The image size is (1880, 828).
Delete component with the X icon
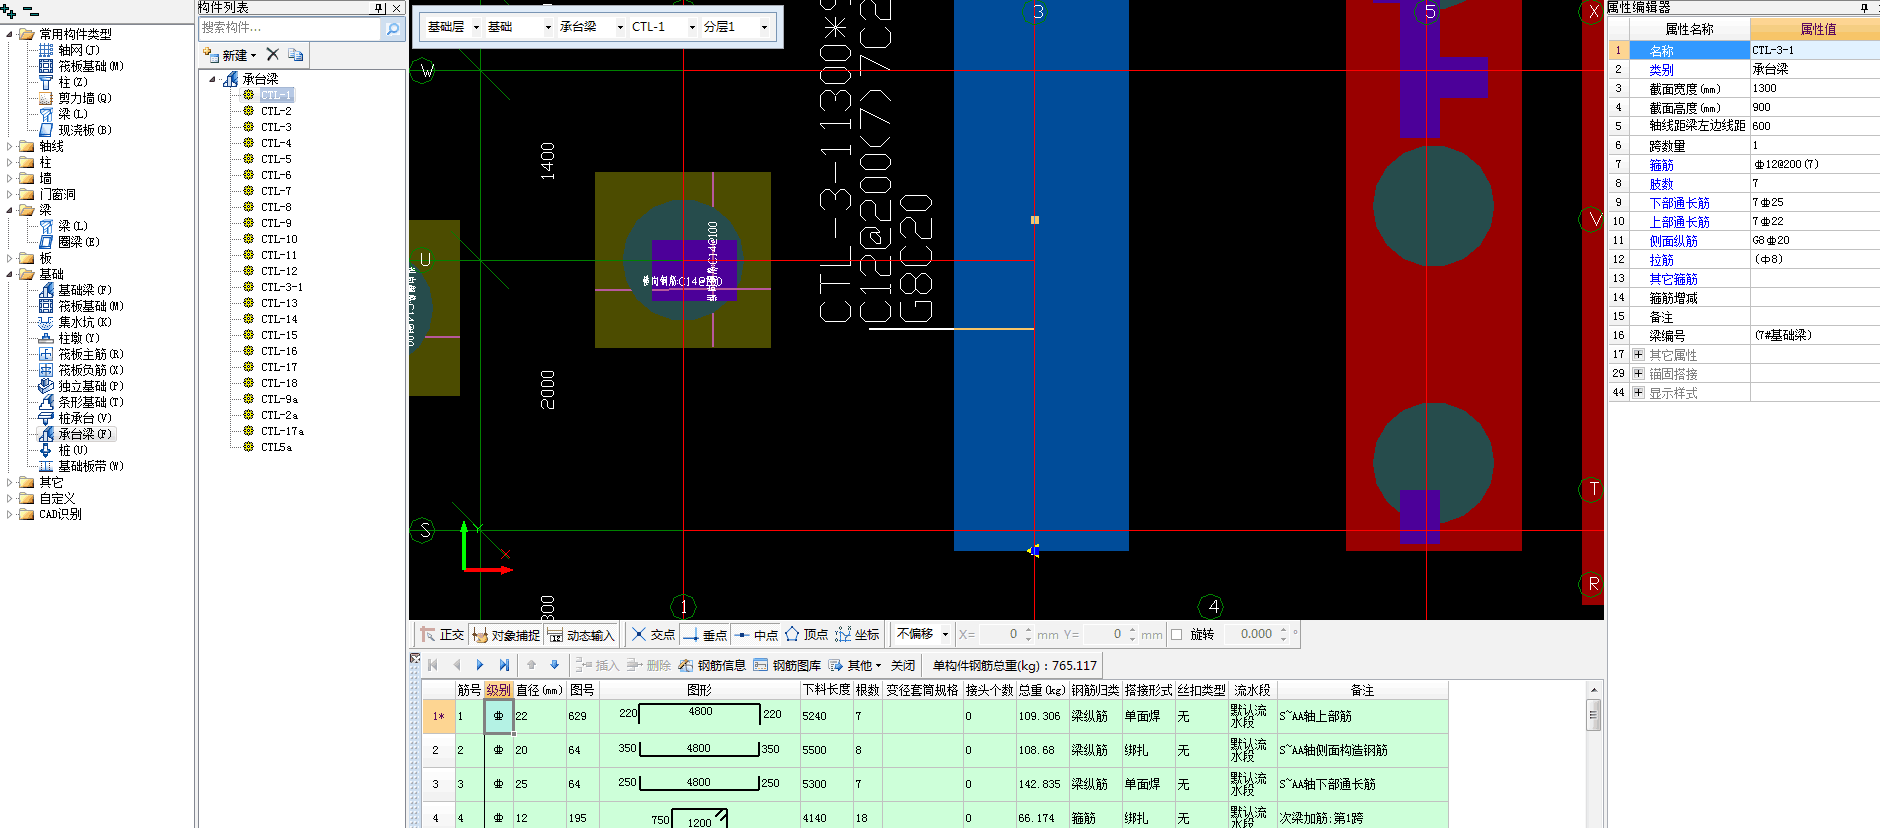tap(272, 55)
